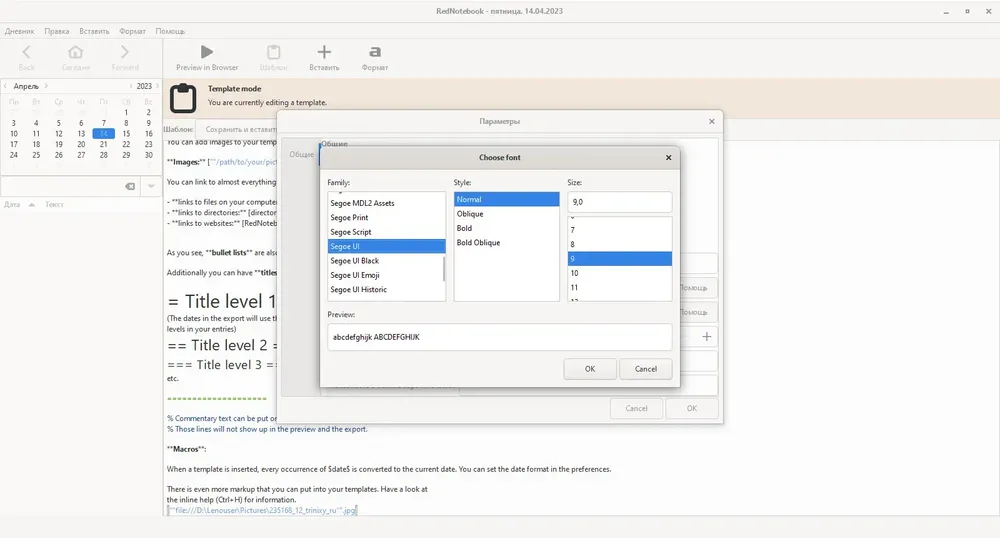Confirm font choice with the OK button
The height and width of the screenshot is (538, 1000).
(x=590, y=369)
